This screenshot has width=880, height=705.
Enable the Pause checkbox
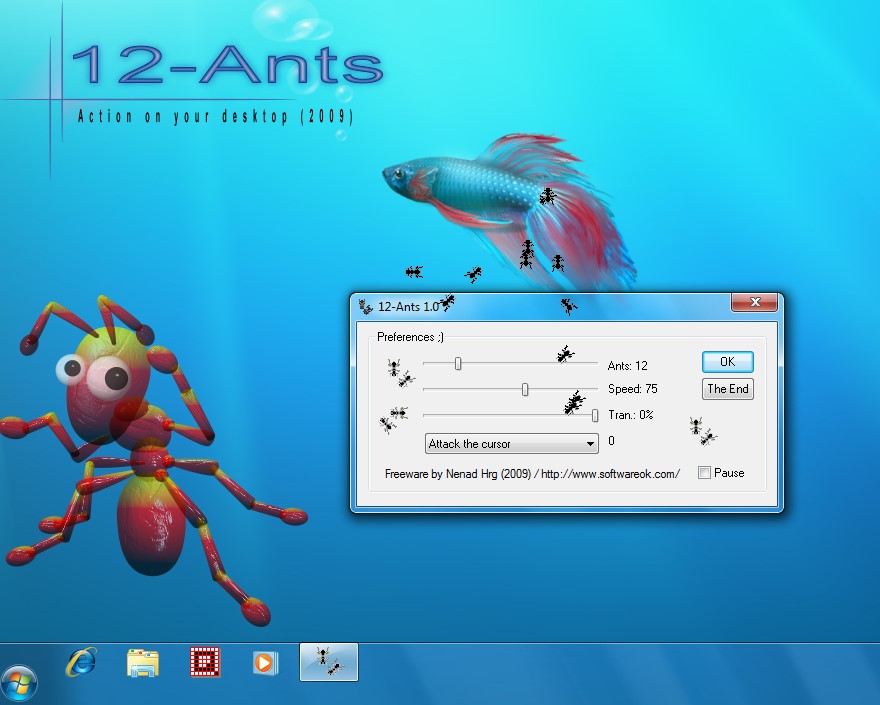click(x=704, y=473)
